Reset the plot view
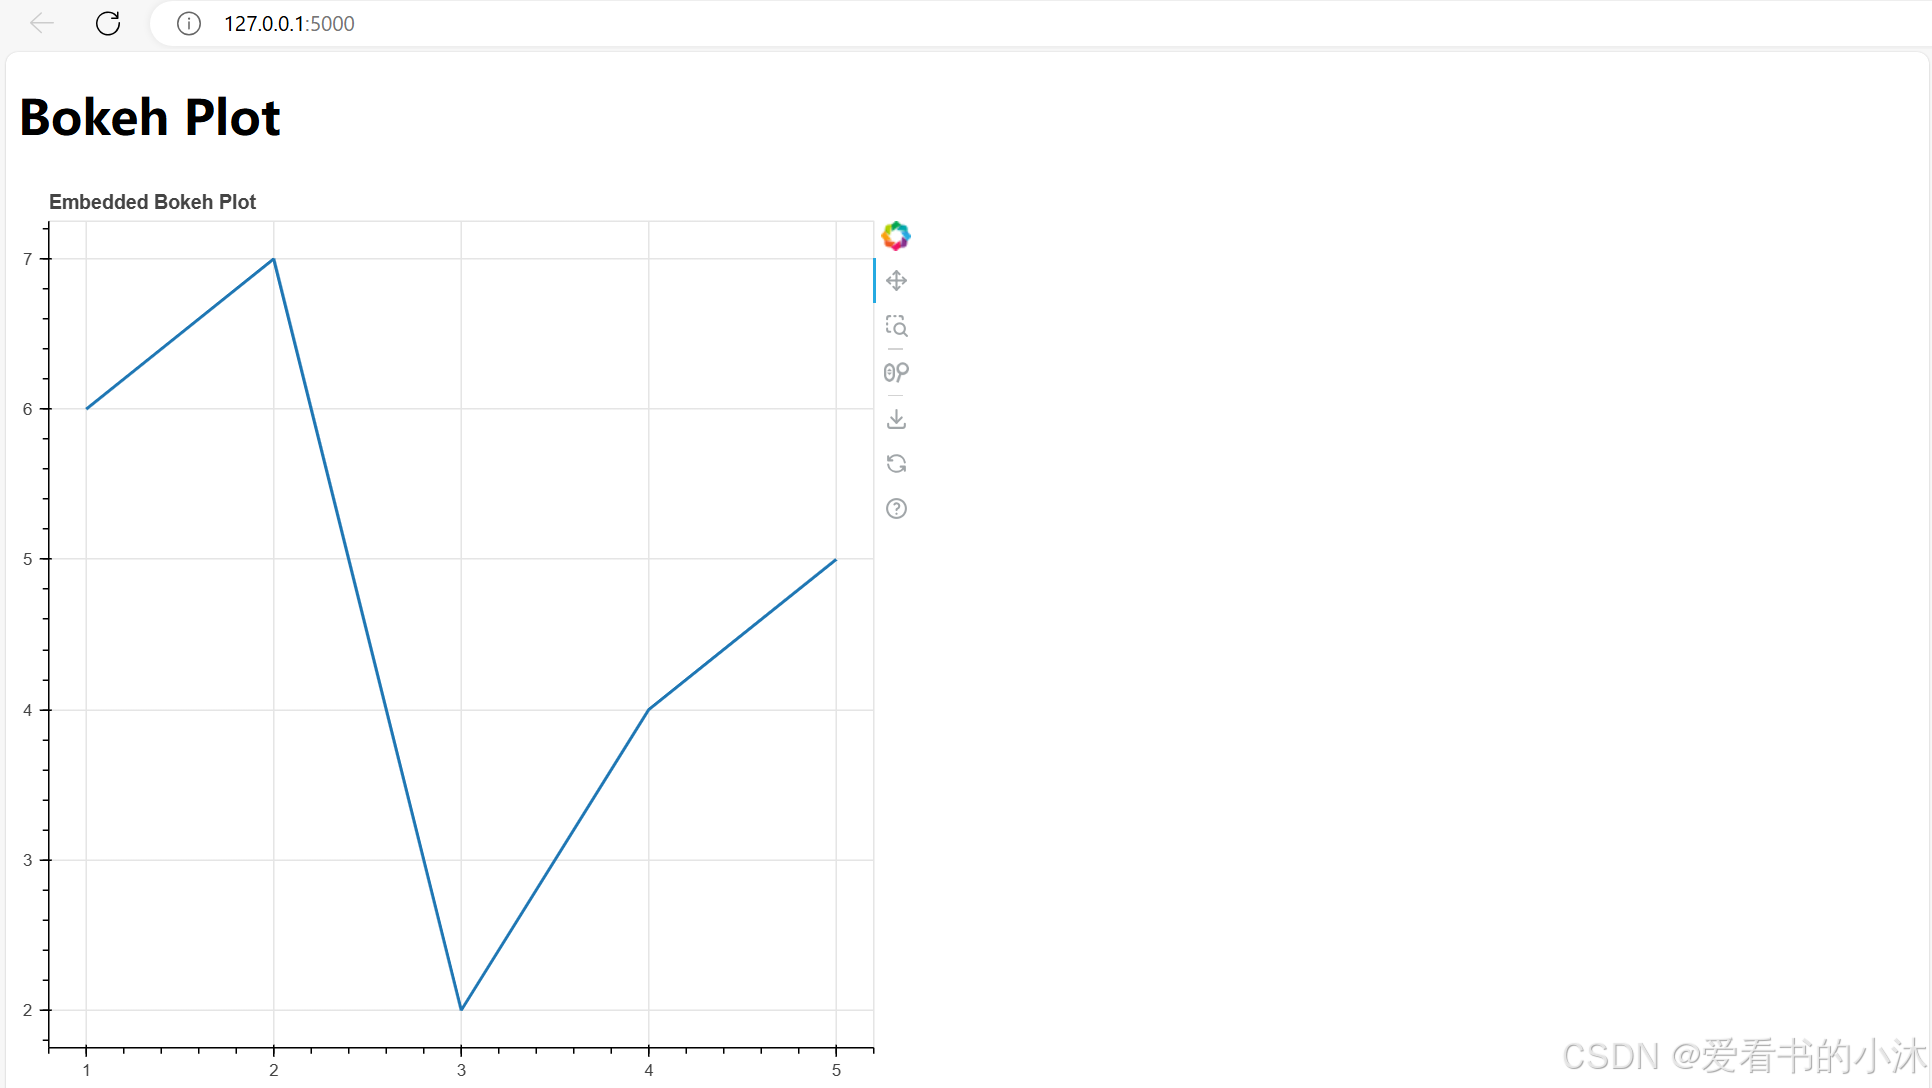The width and height of the screenshot is (1932, 1088). (896, 463)
